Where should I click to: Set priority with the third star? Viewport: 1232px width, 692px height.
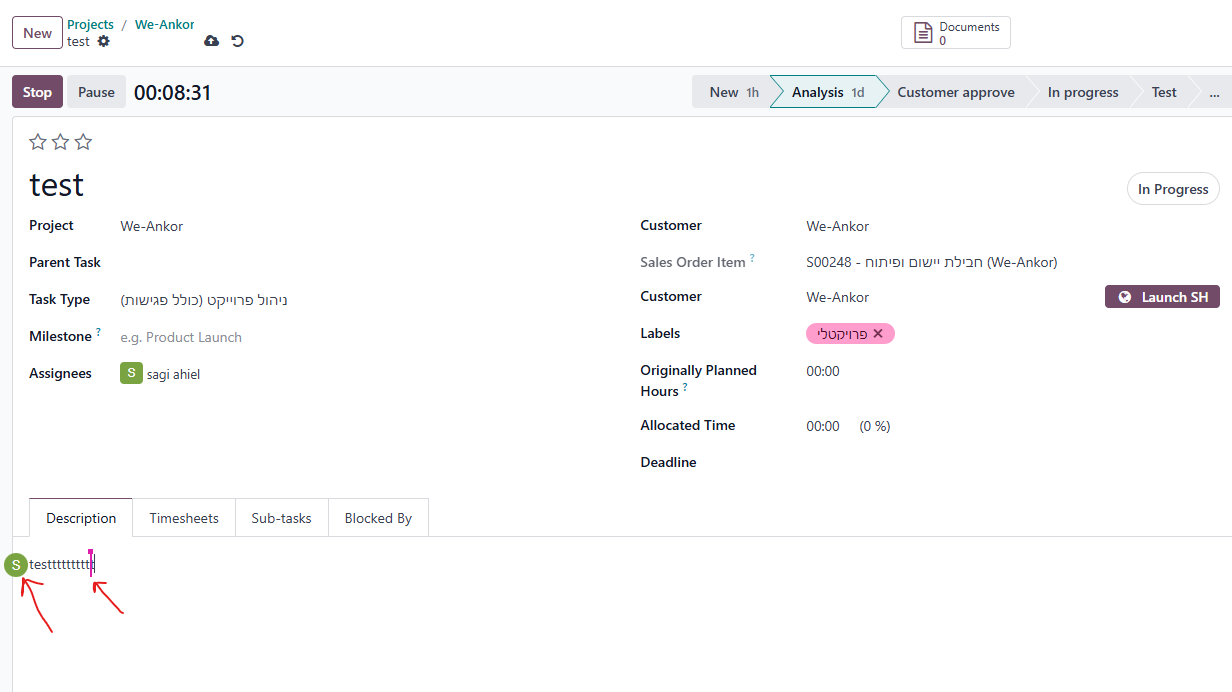pos(83,142)
